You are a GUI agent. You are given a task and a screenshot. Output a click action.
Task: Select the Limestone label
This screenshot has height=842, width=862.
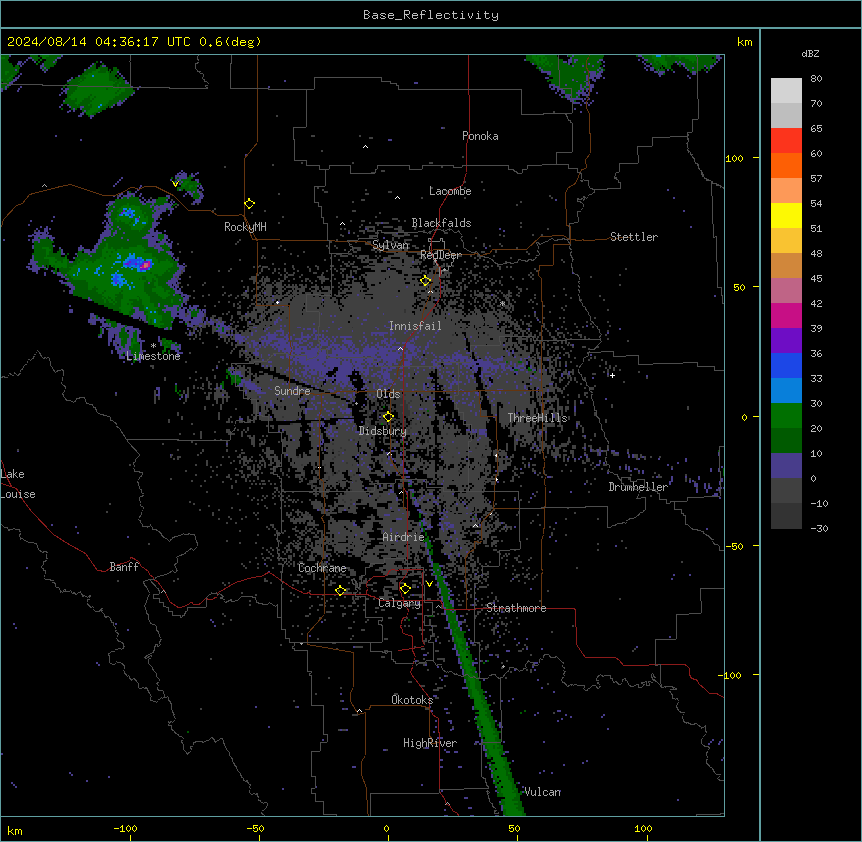(153, 356)
